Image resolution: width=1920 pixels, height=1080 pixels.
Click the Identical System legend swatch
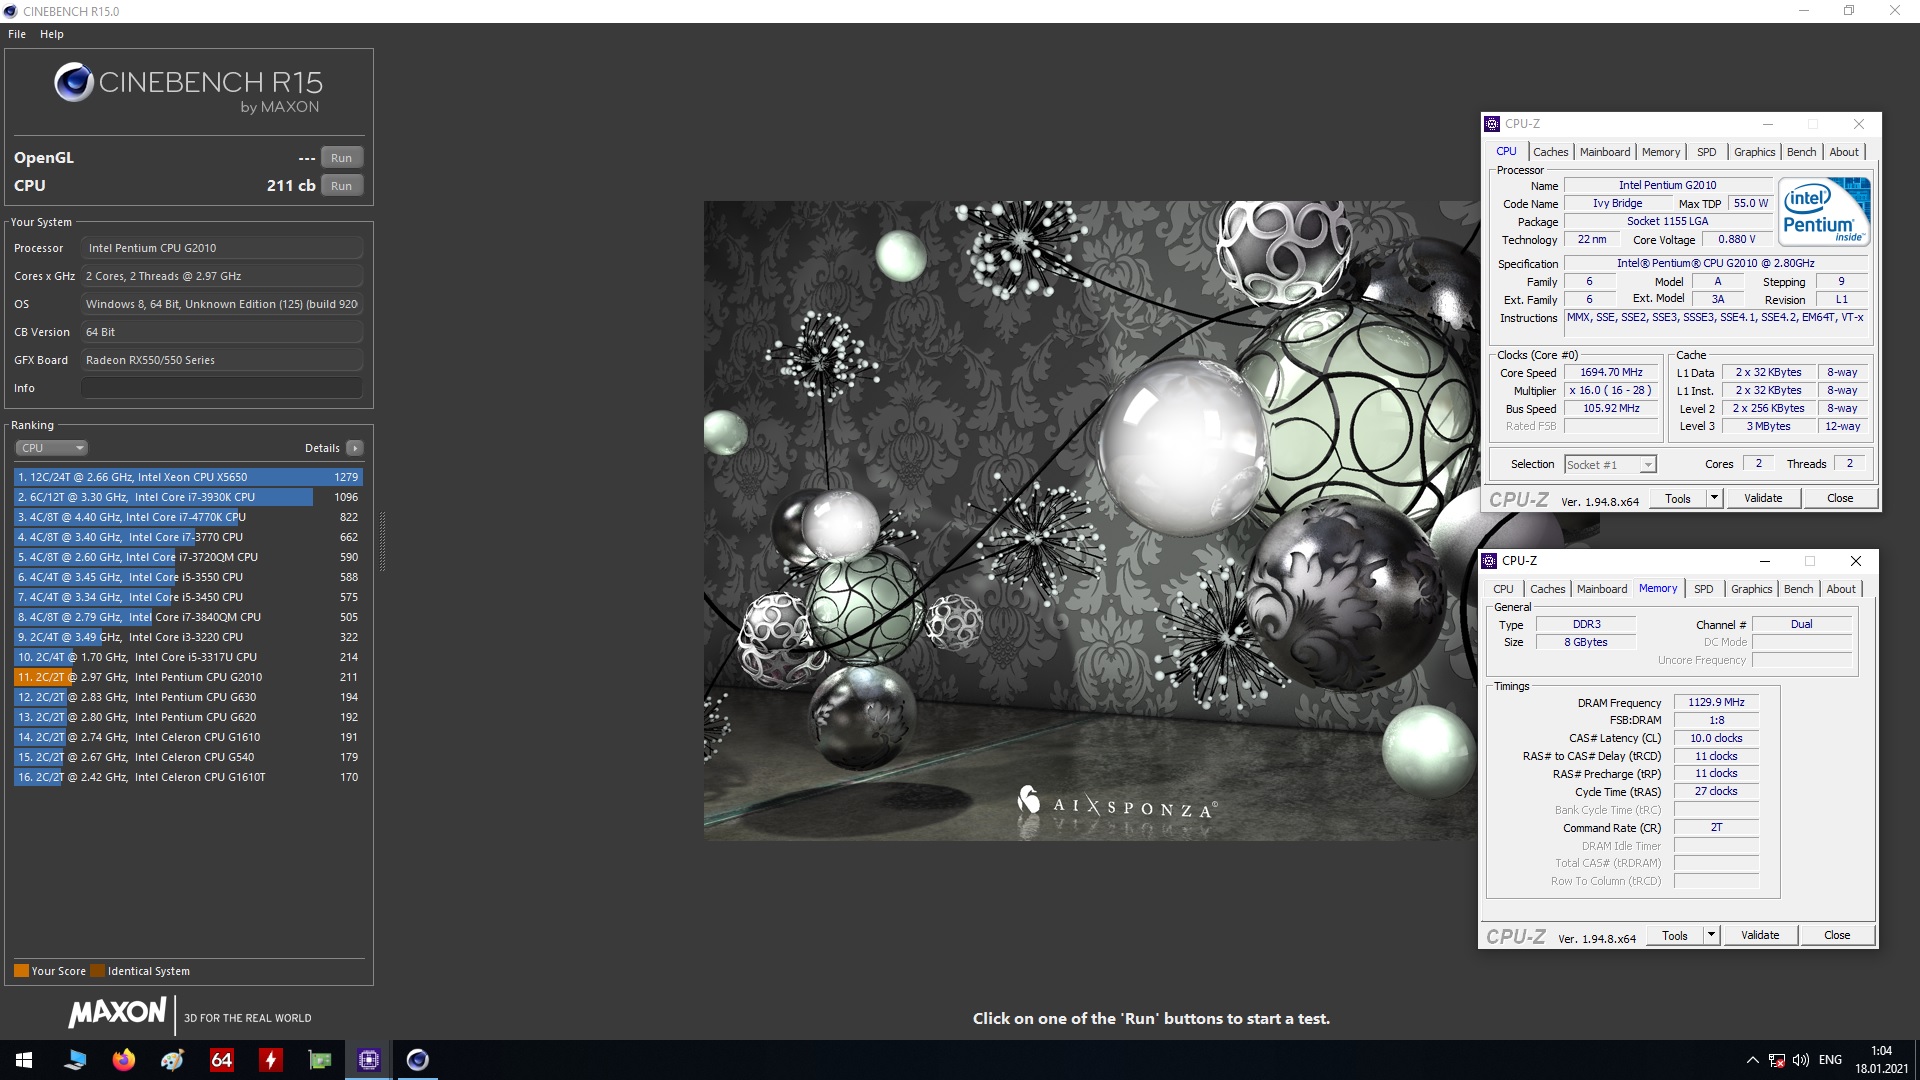[x=97, y=971]
